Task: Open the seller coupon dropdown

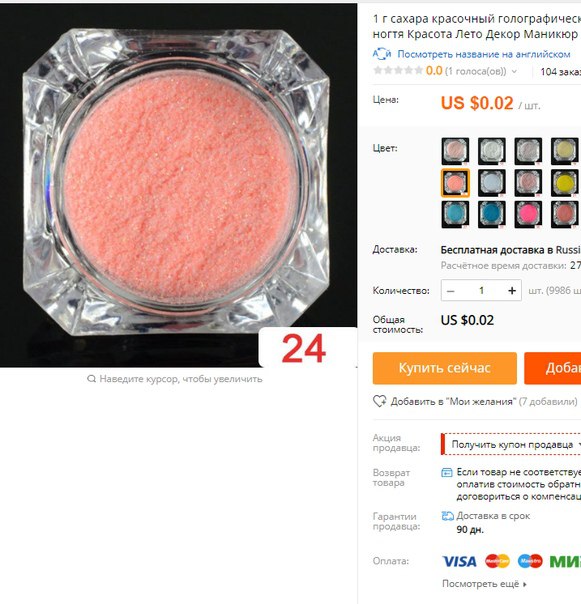Action: point(511,444)
